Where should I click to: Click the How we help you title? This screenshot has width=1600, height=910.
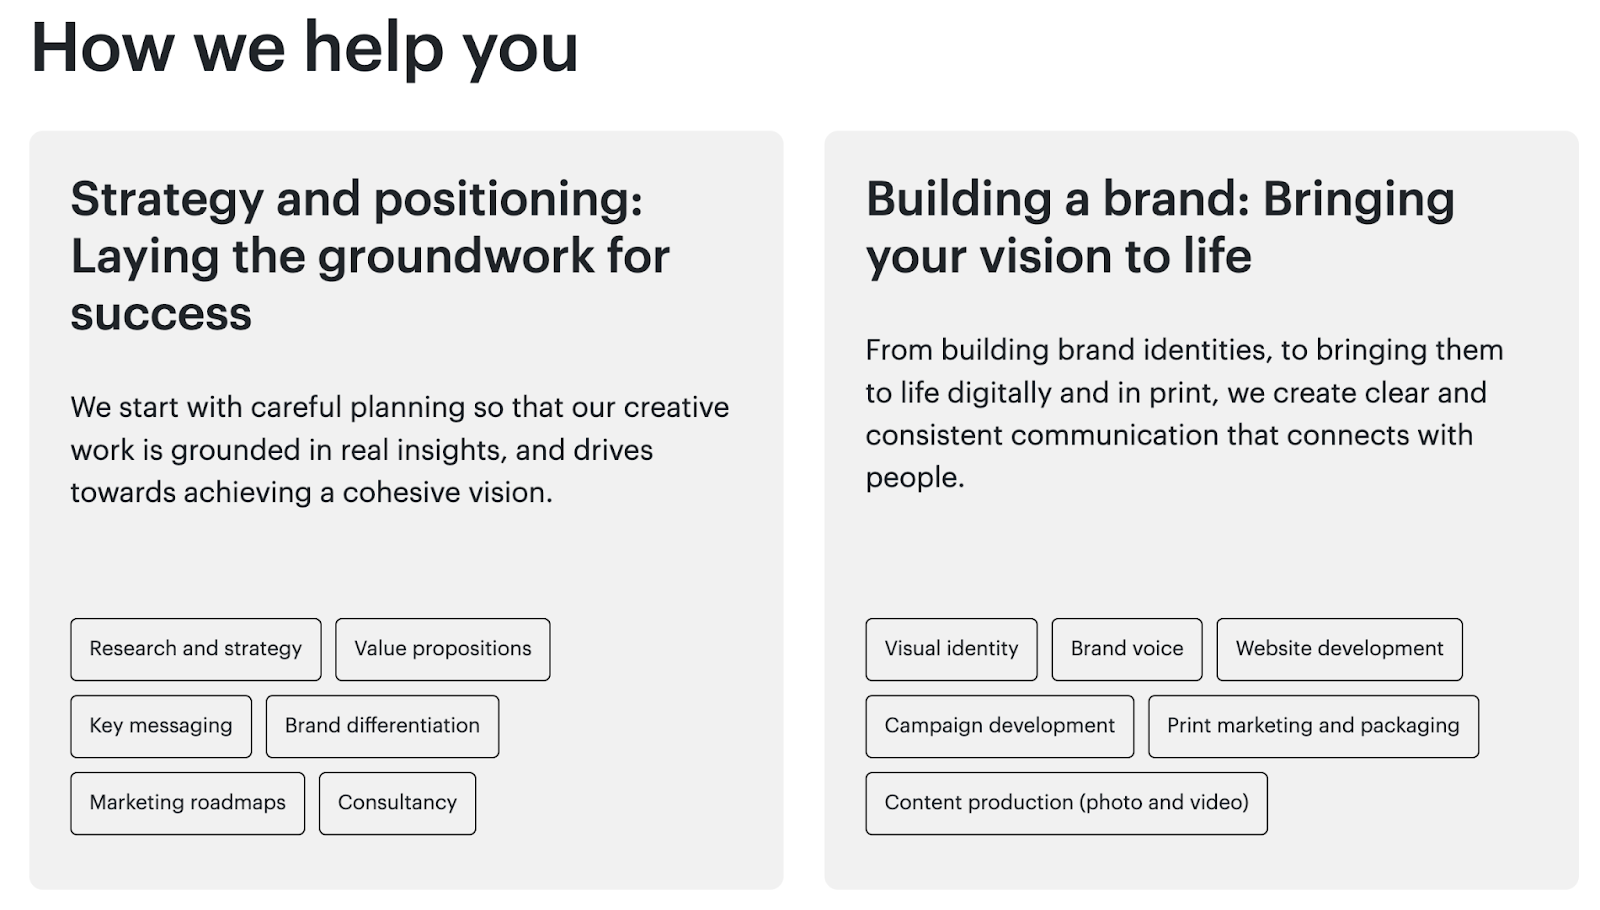[305, 47]
